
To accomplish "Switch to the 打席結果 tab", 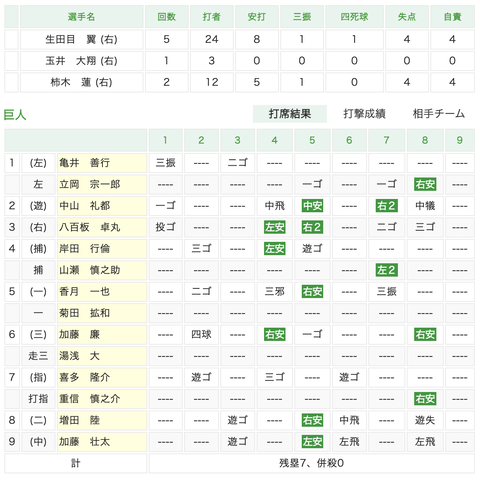I will [290, 114].
